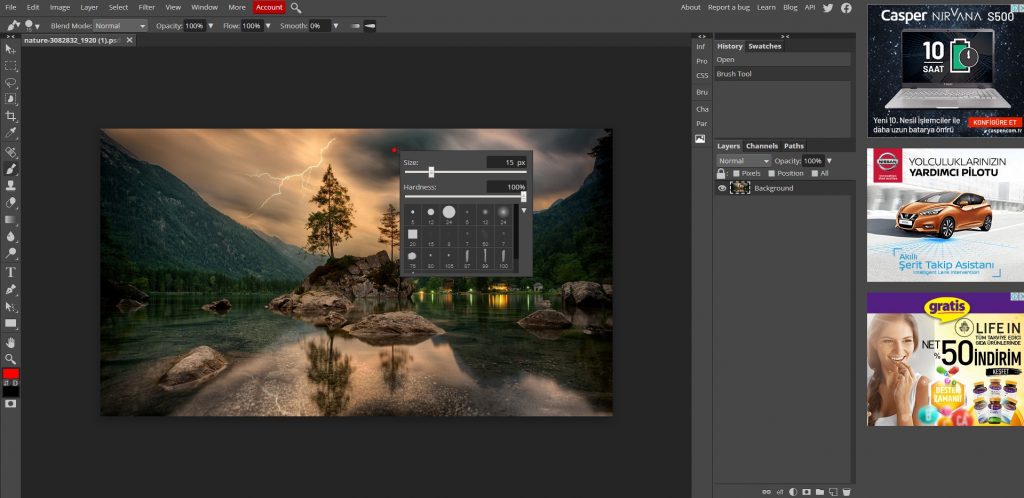This screenshot has height=498, width=1024.
Task: Select the Crop tool in the toolbar
Action: tap(11, 116)
